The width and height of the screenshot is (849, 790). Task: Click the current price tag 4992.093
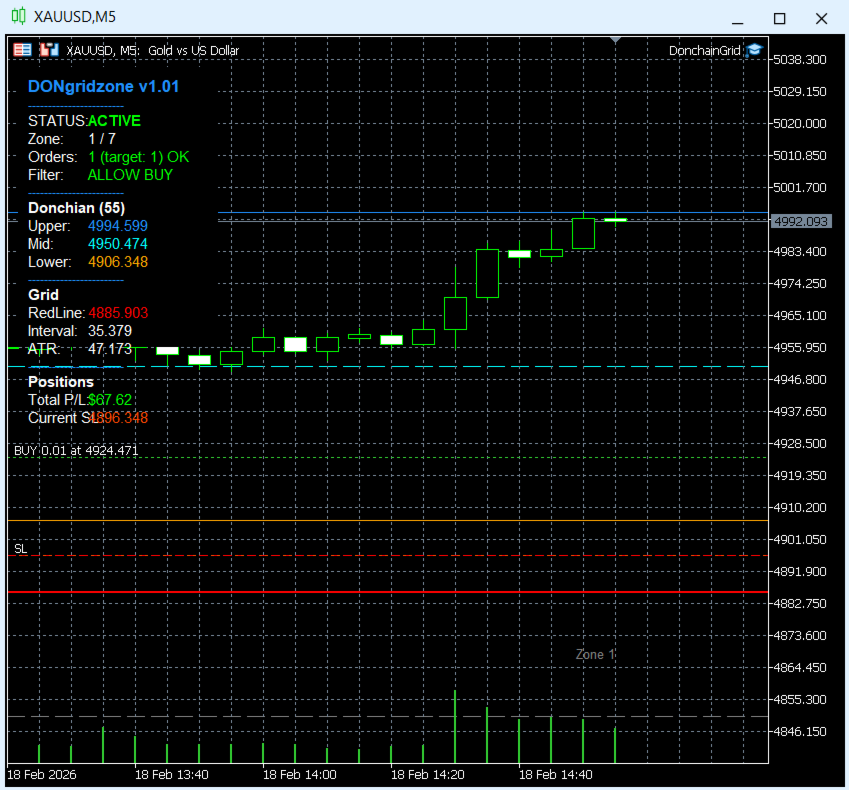point(801,221)
